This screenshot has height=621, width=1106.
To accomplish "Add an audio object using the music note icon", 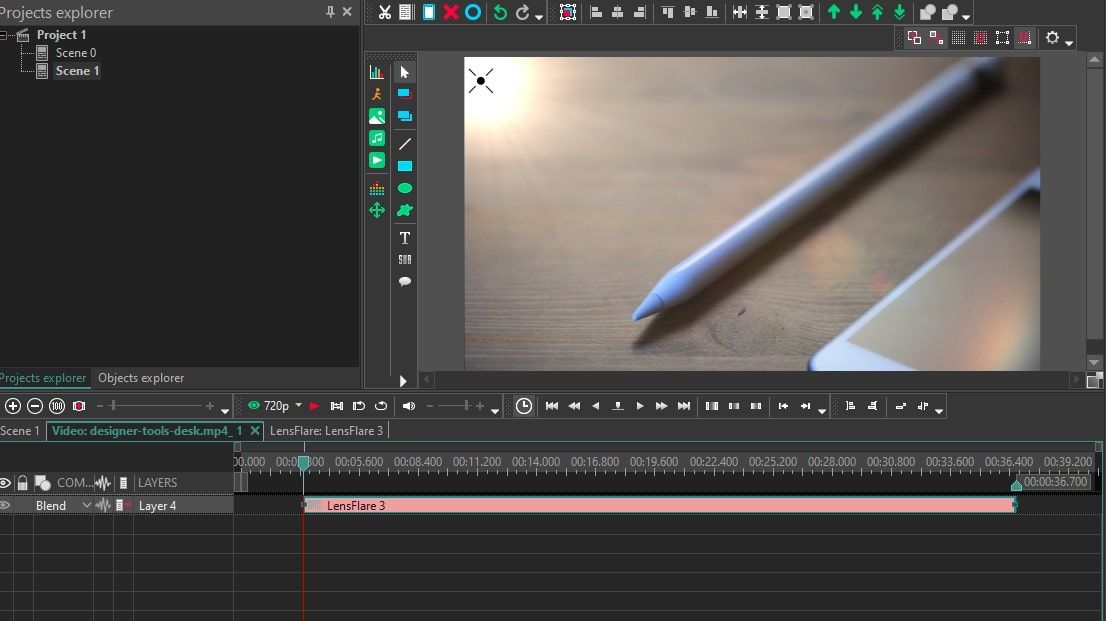I will point(377,137).
